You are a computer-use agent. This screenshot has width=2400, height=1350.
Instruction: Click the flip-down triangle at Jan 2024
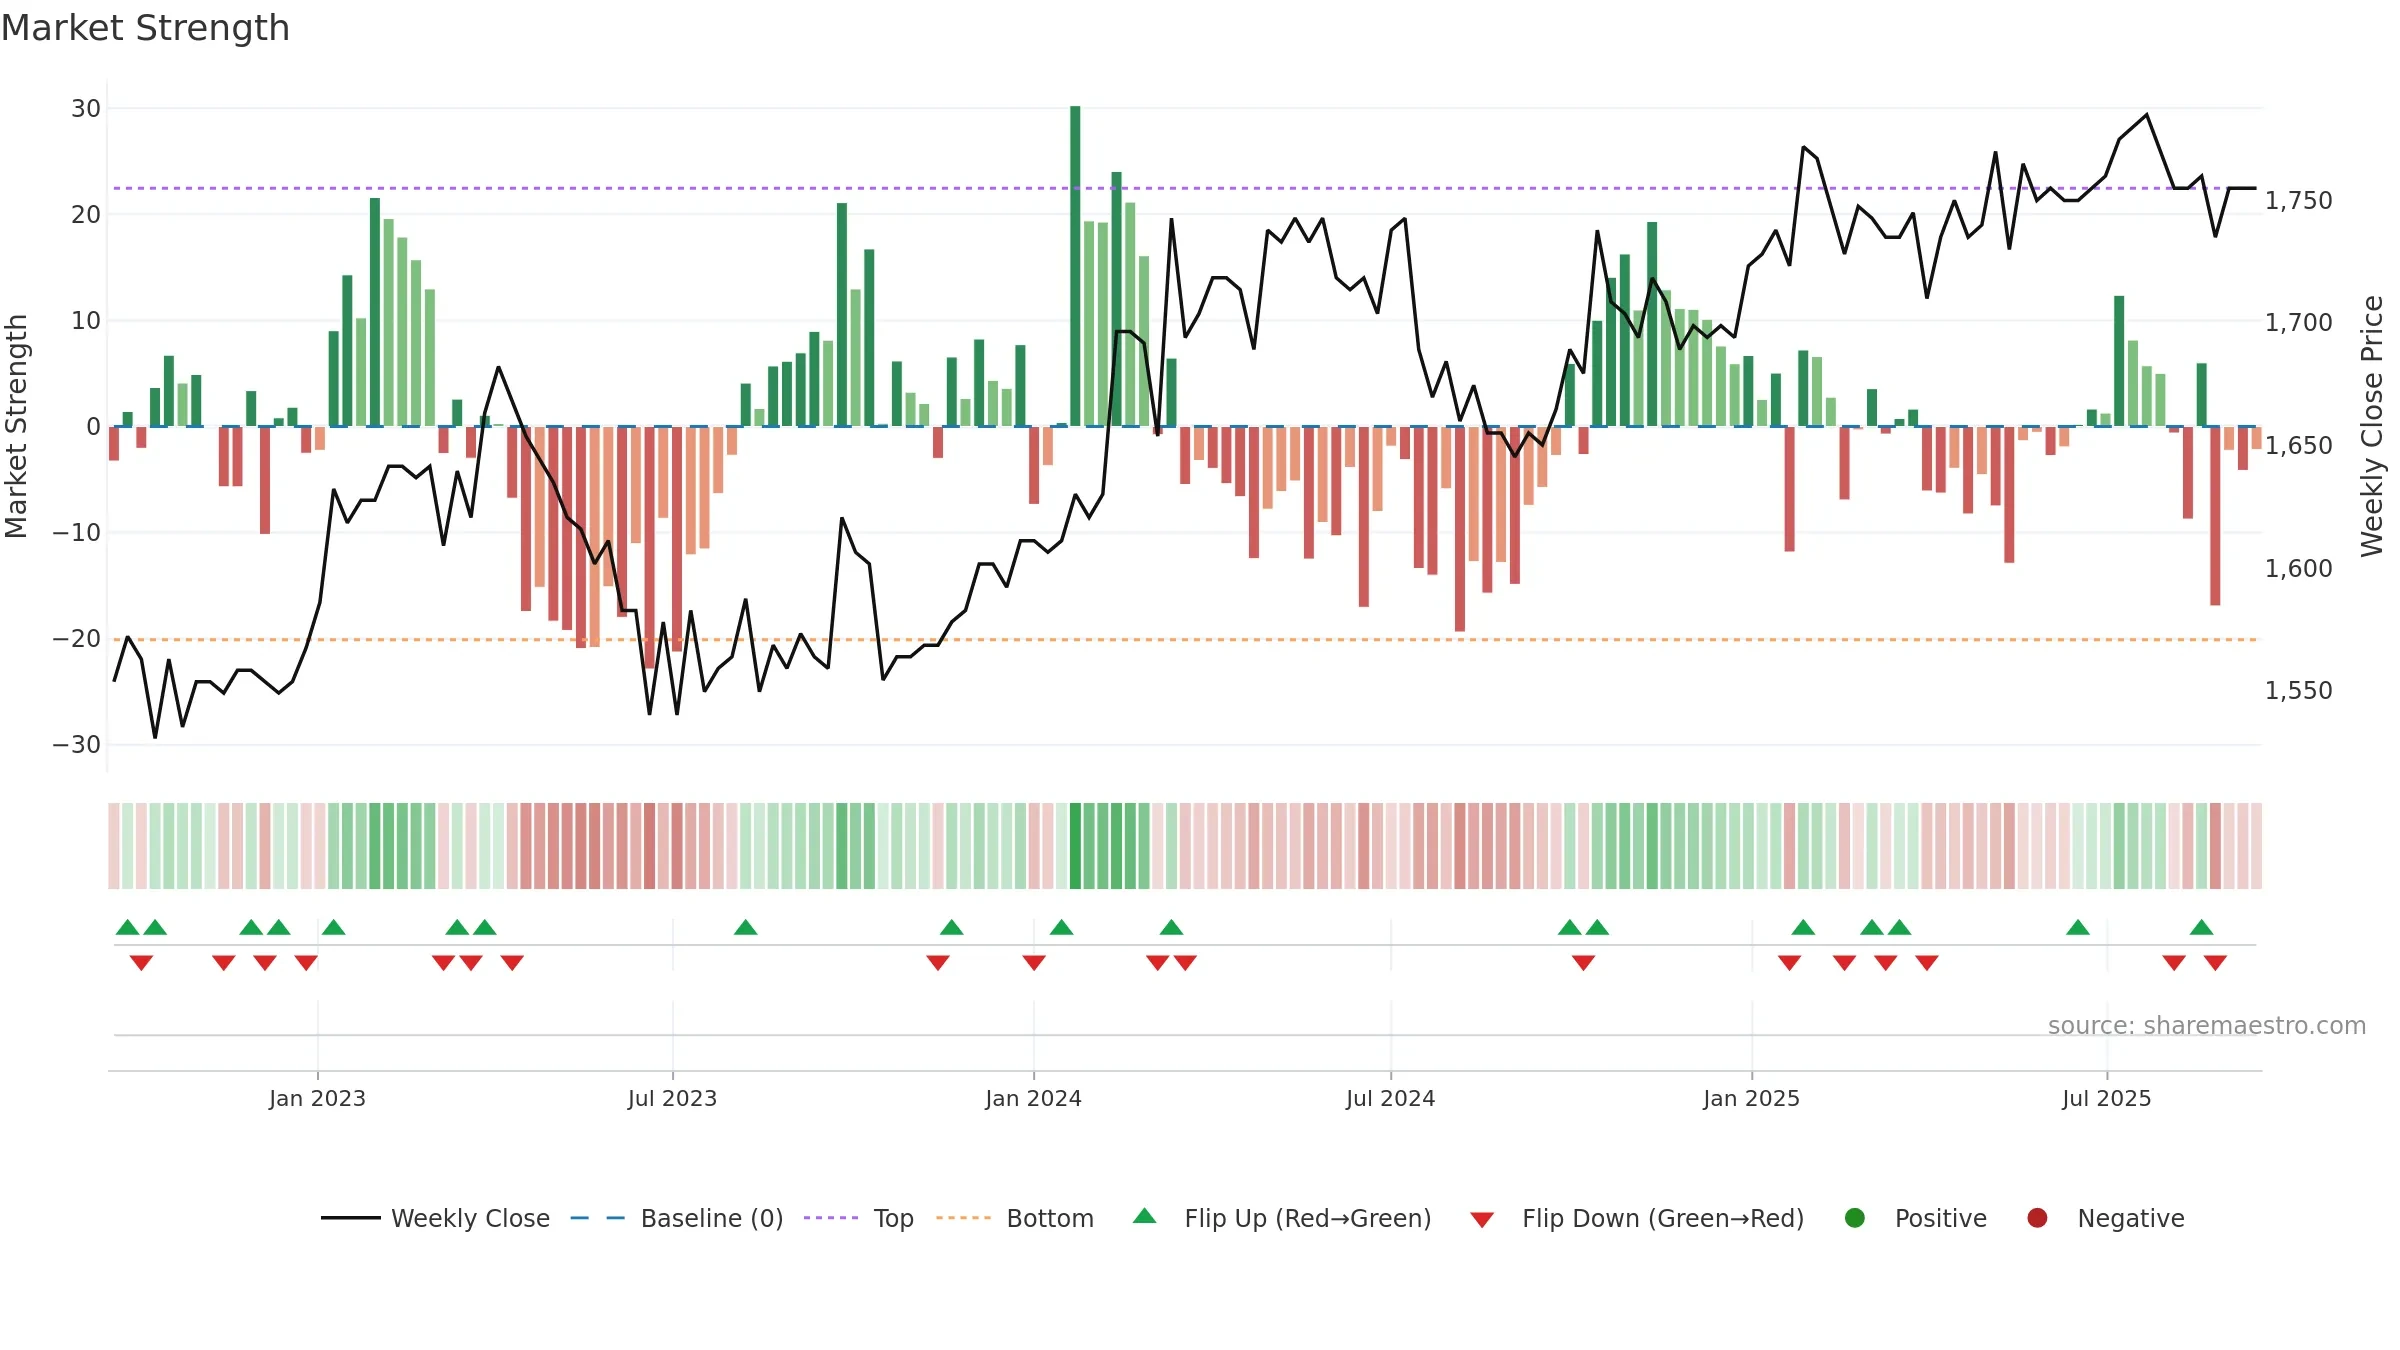1034,962
